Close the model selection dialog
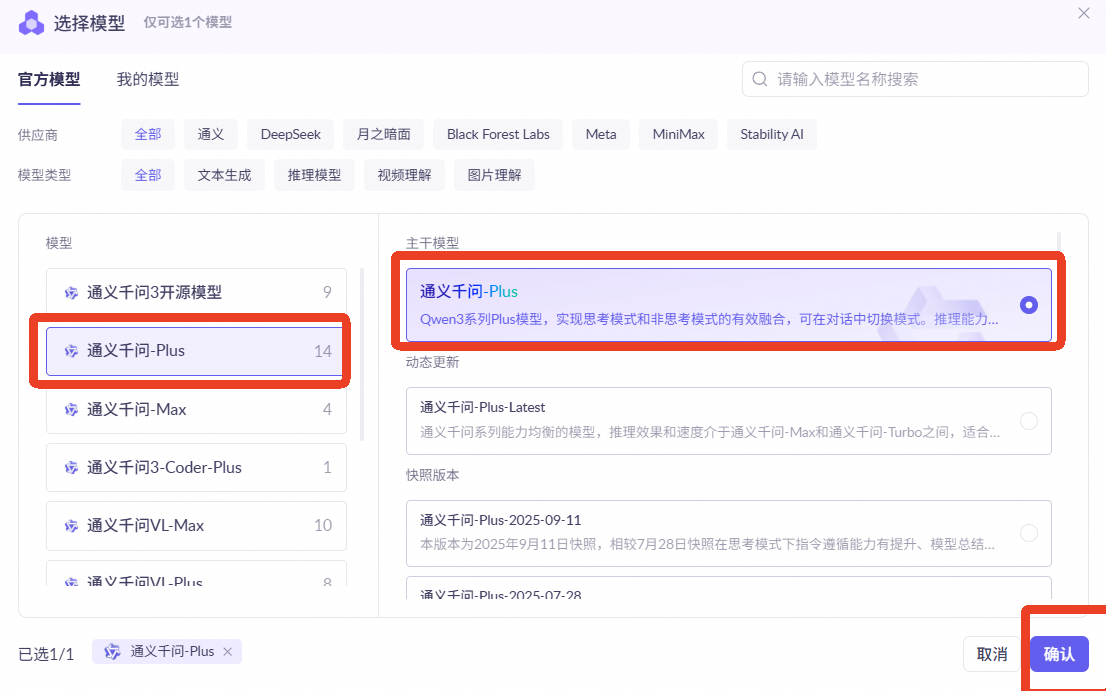 click(x=1084, y=13)
